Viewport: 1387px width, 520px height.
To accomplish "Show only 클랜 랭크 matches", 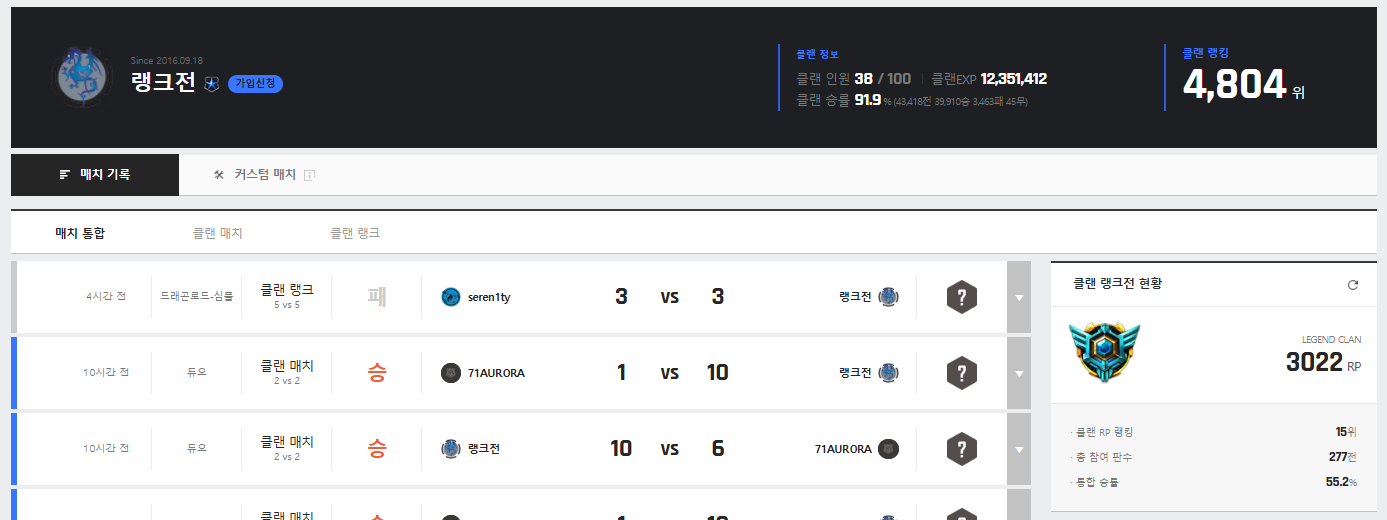I will [355, 233].
